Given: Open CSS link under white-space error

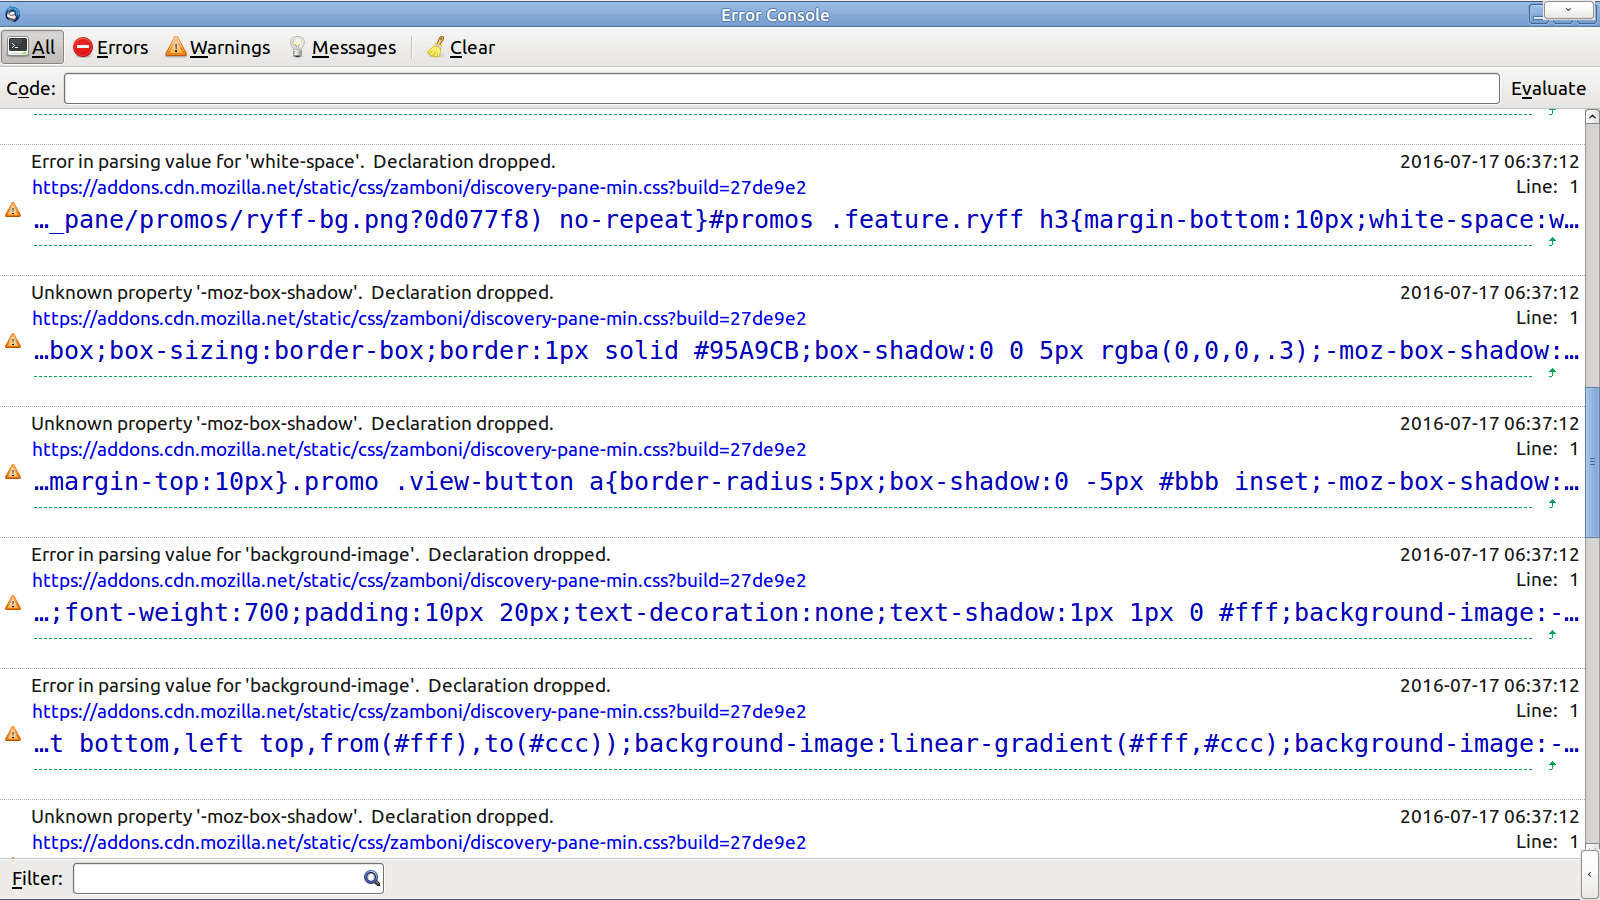Looking at the screenshot, I should 419,187.
